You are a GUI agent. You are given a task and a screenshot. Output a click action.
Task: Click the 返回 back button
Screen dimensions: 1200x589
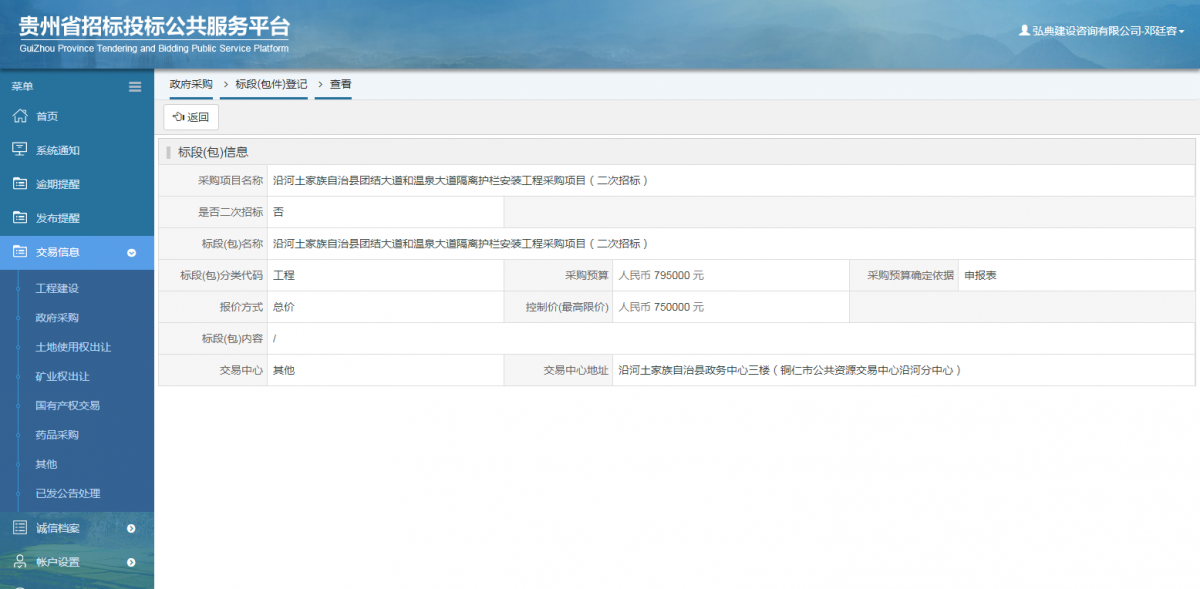tap(191, 117)
